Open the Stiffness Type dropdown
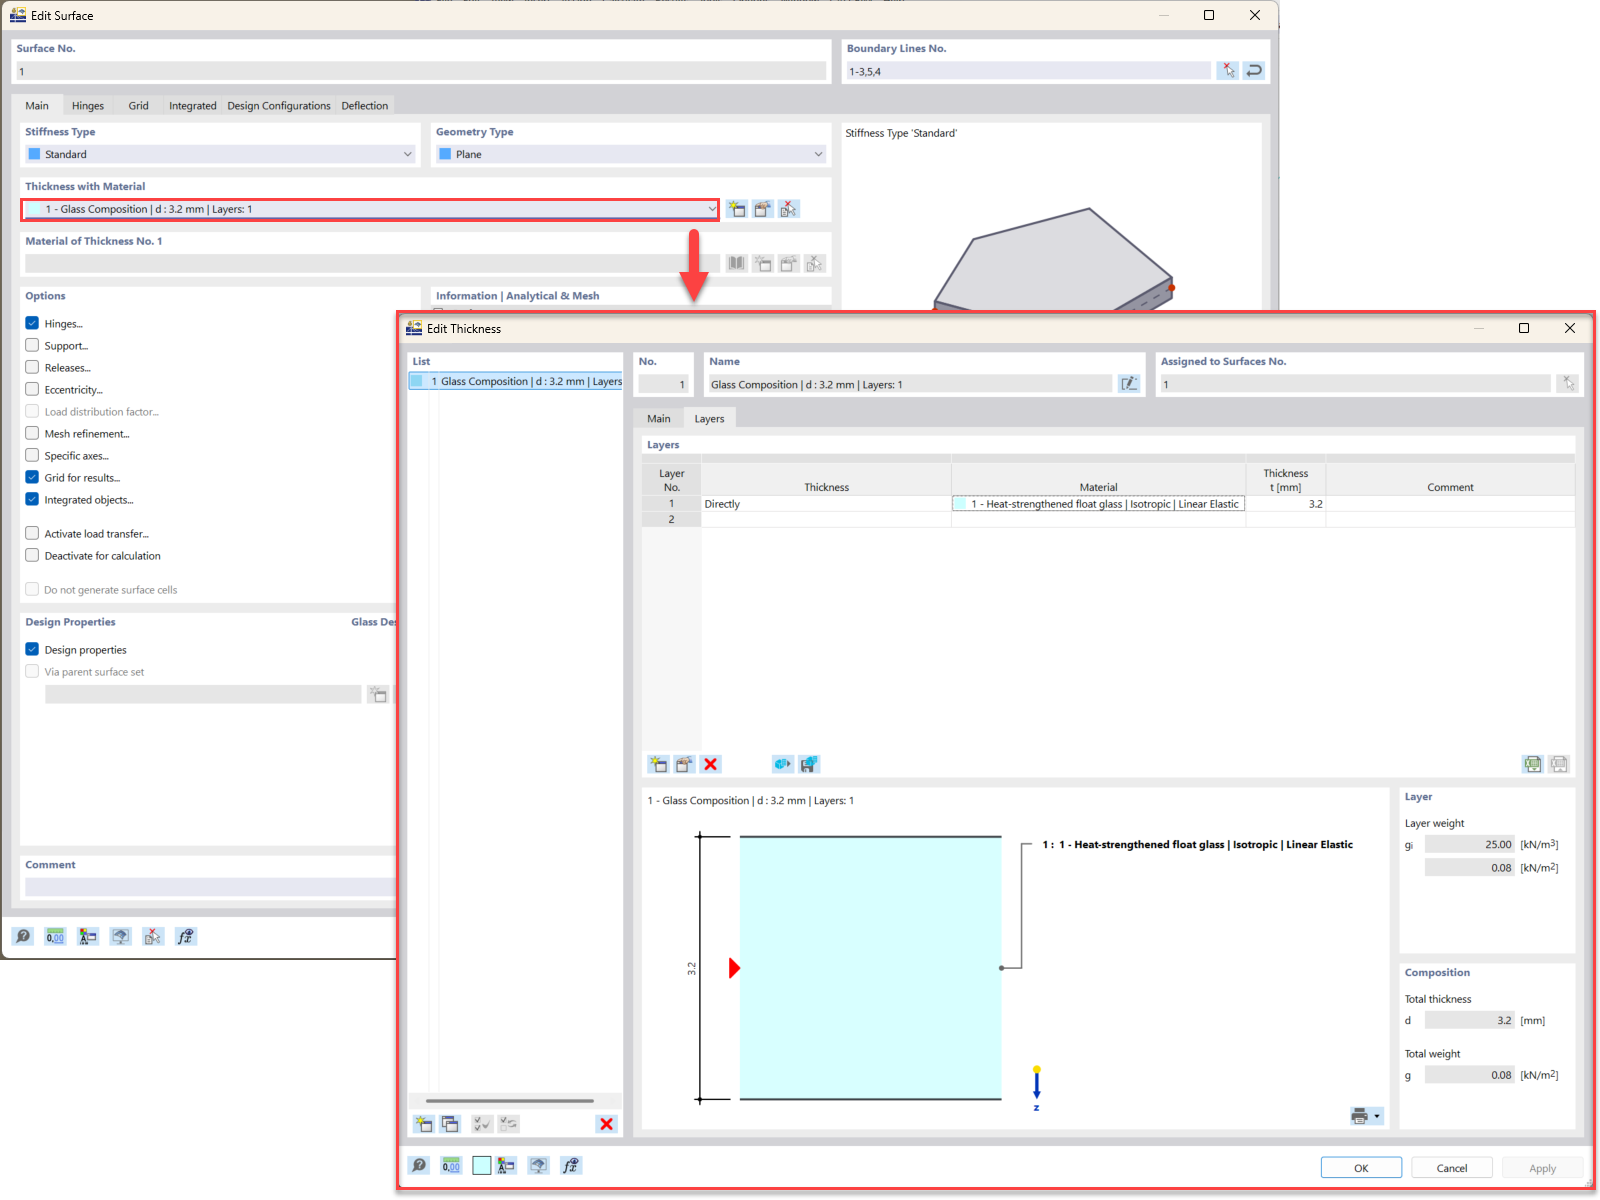Viewport: 1600px width, 1200px height. [x=406, y=154]
